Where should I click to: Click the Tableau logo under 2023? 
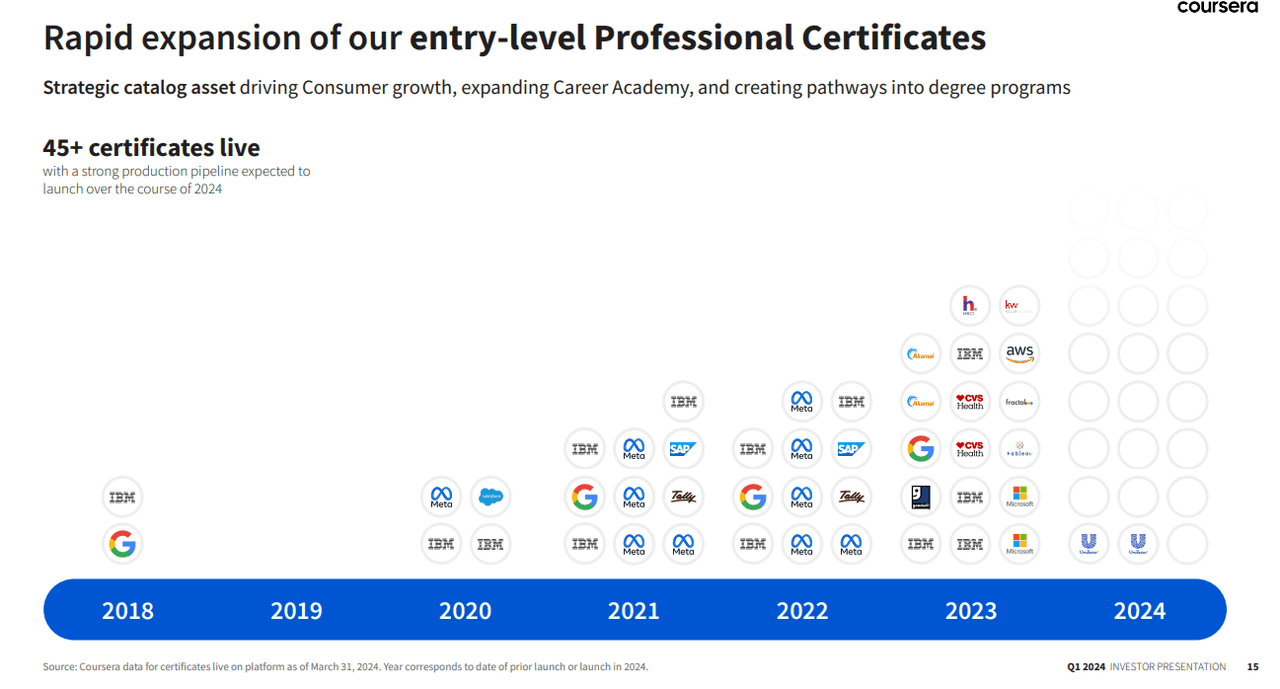tap(1019, 449)
